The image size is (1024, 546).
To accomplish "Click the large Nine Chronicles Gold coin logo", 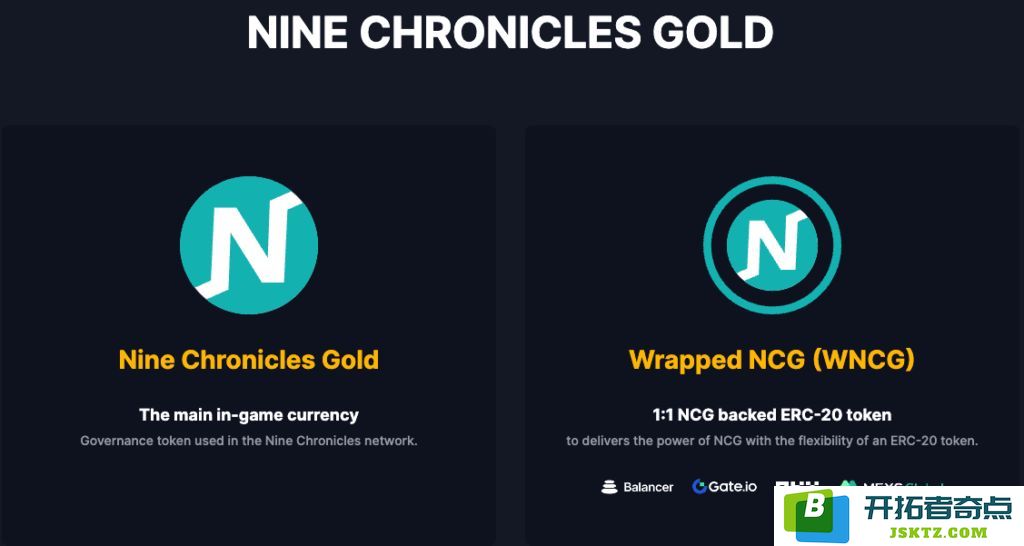I will (249, 245).
